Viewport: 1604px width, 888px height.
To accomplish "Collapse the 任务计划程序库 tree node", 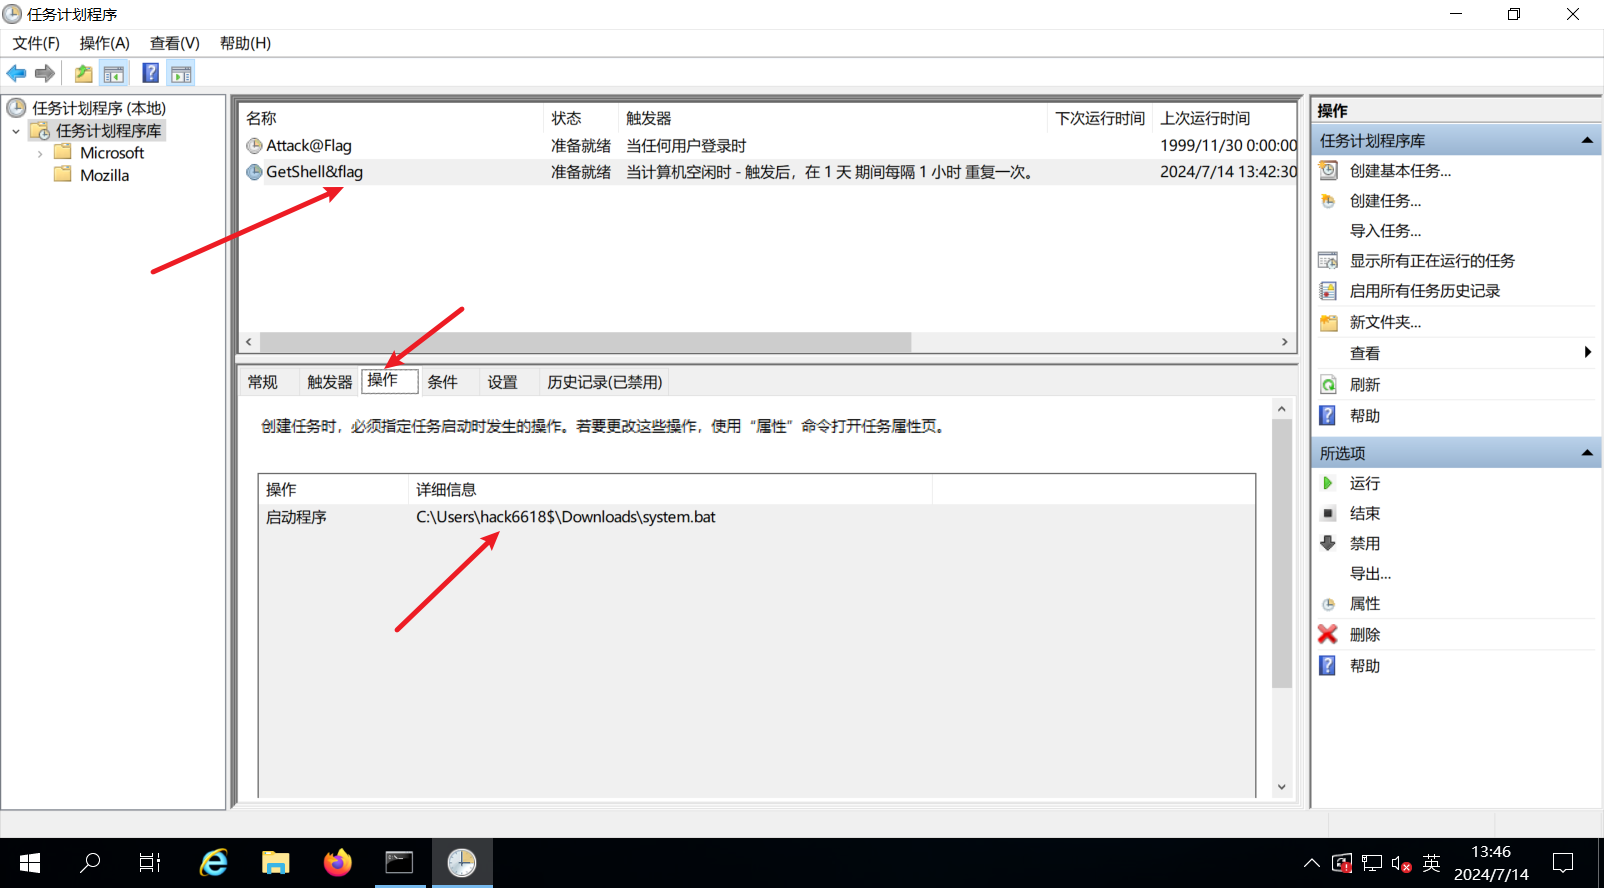I will click(16, 131).
